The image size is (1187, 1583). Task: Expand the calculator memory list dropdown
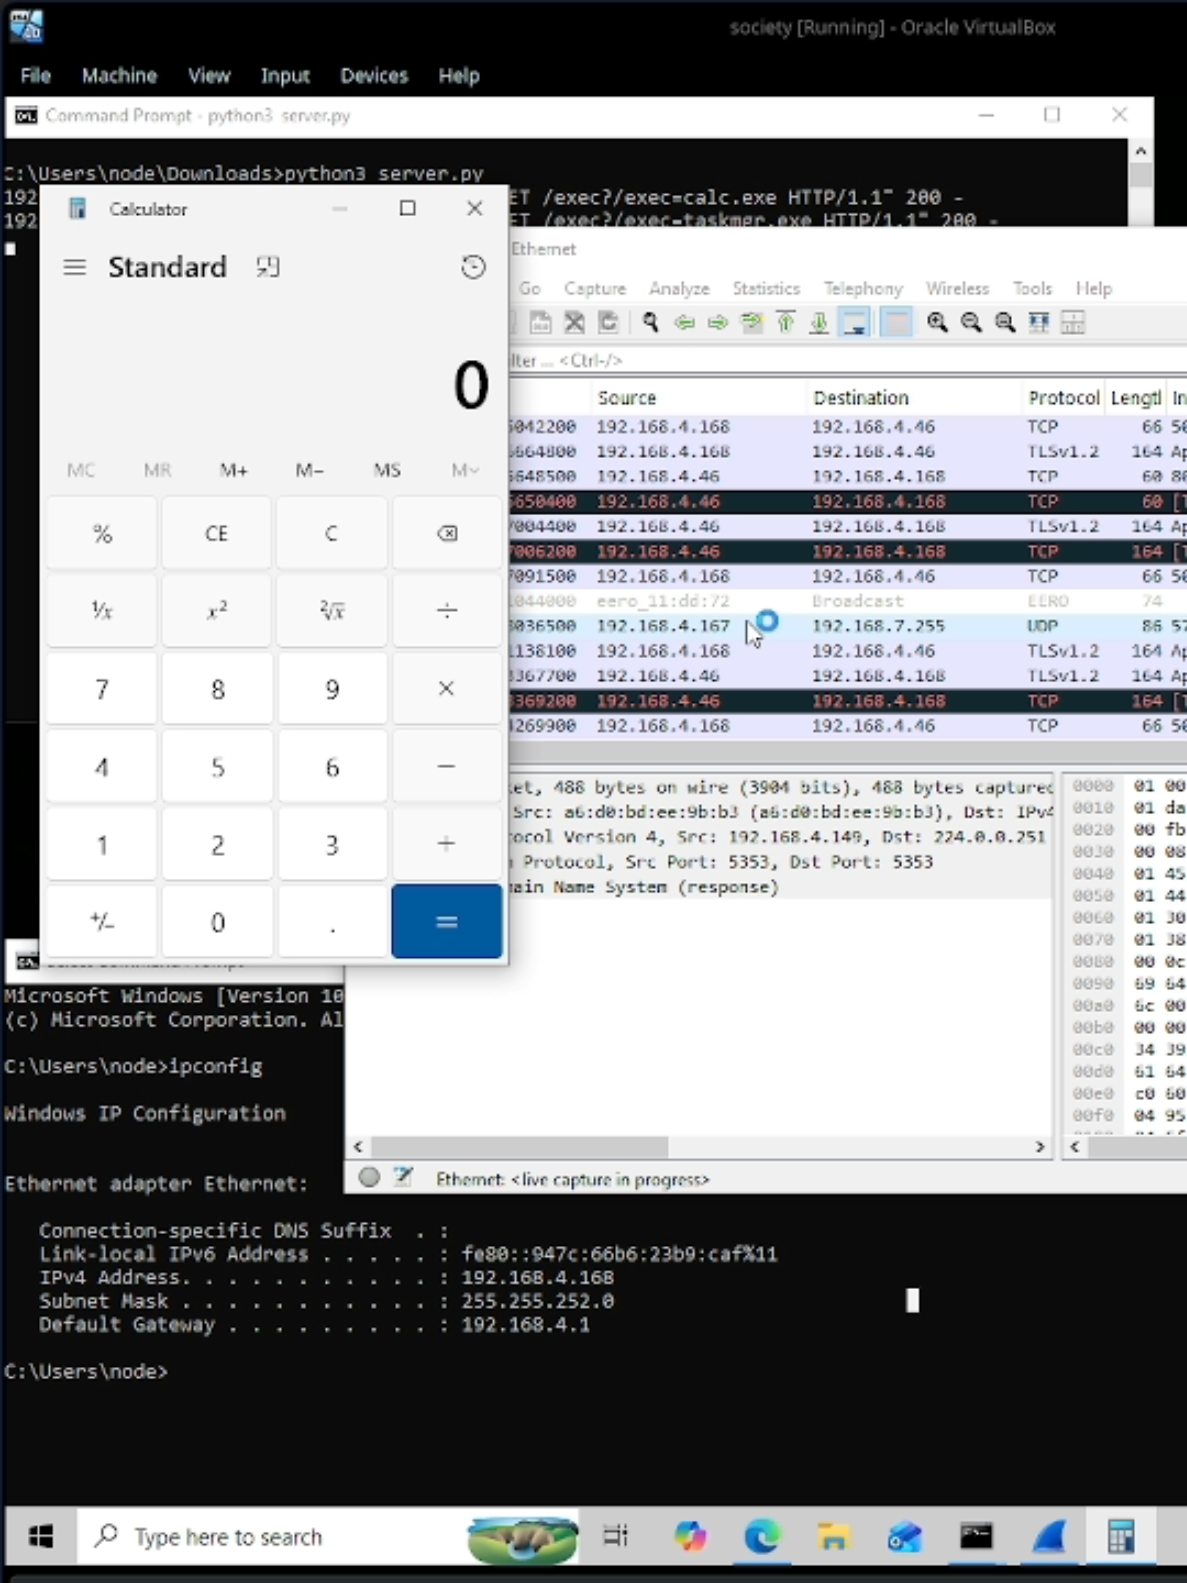click(464, 470)
